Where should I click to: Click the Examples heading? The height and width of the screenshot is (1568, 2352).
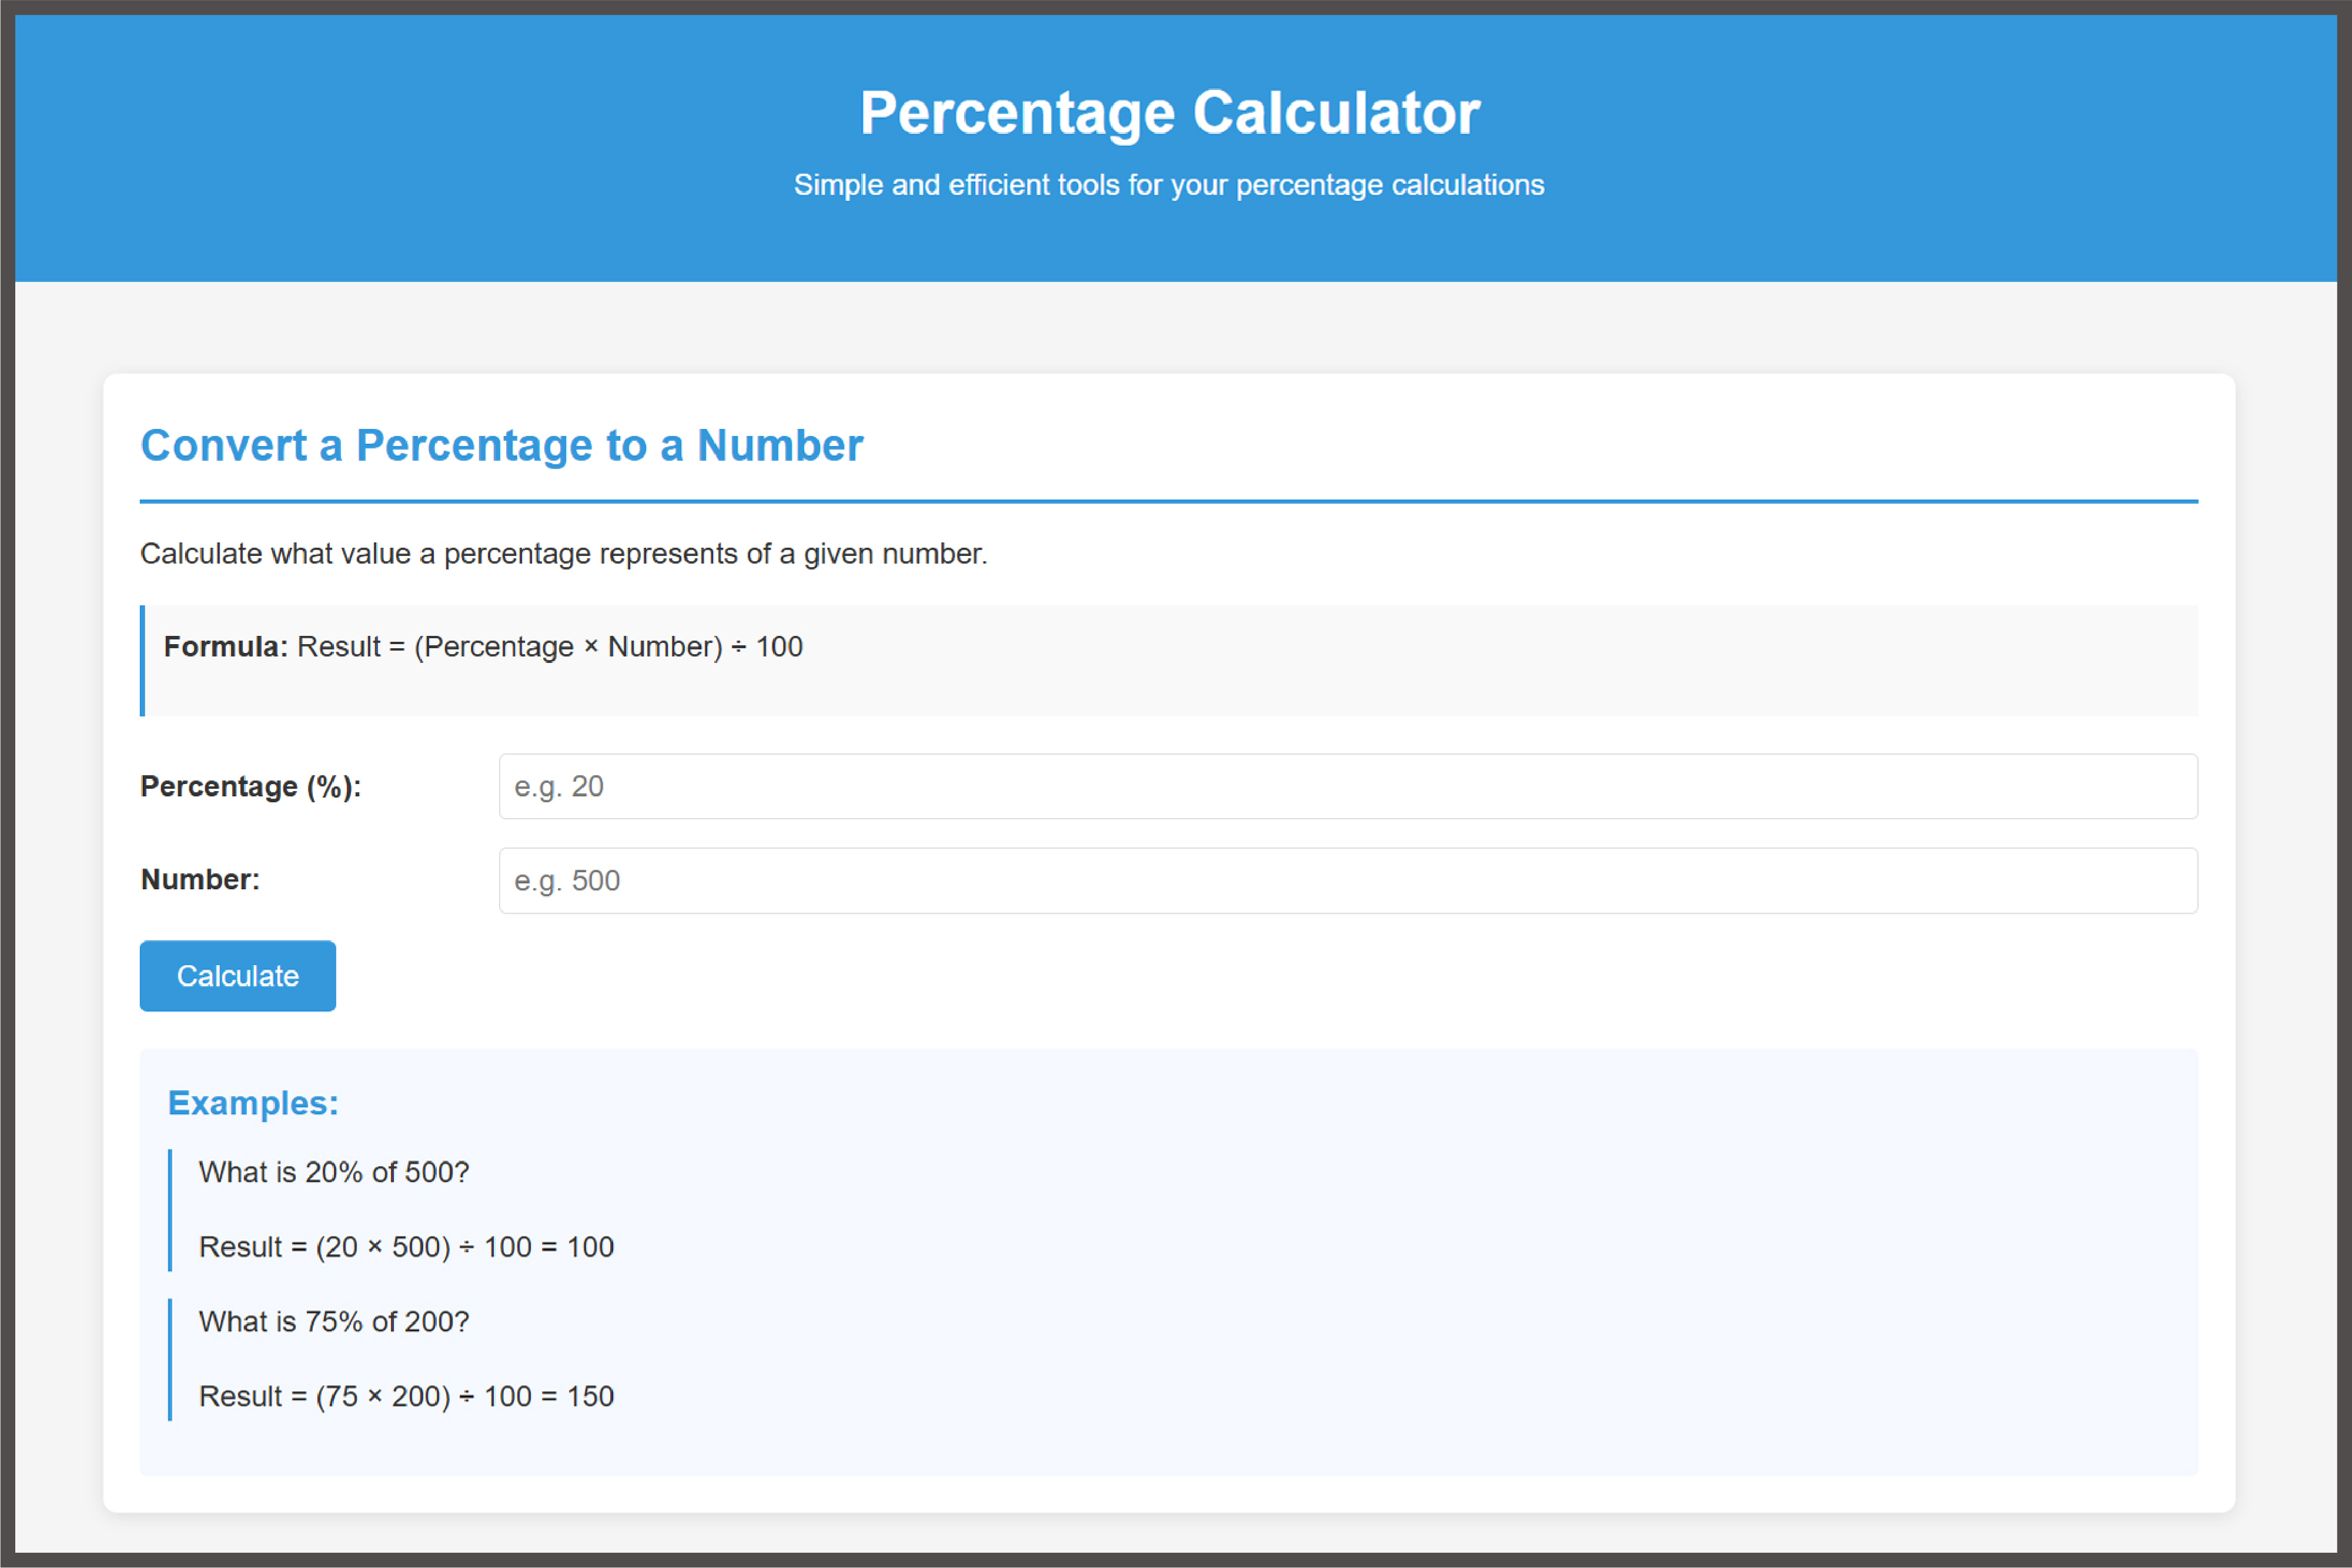[253, 1103]
